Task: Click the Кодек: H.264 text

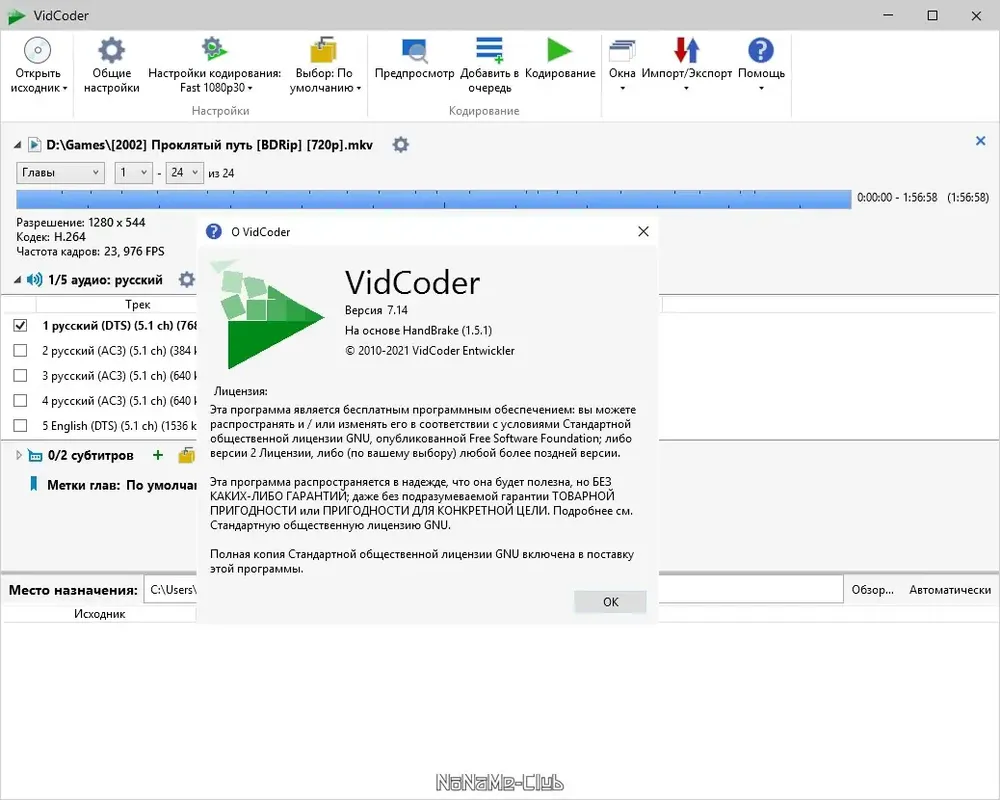Action: coord(50,237)
